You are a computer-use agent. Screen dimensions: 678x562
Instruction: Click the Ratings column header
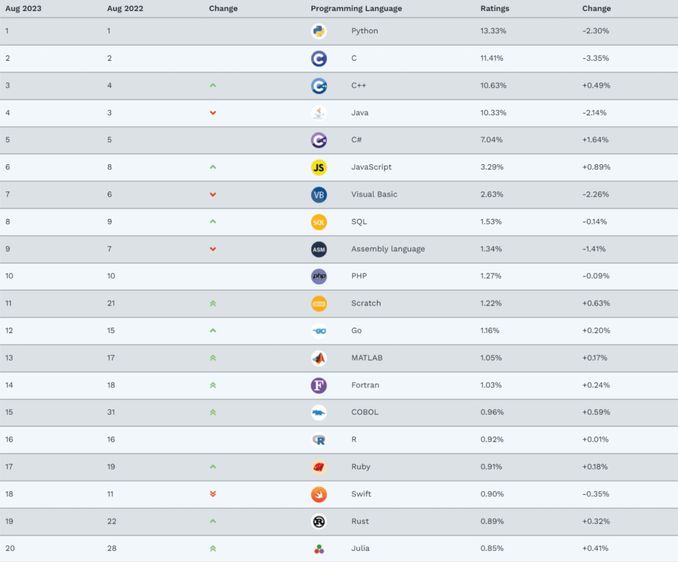(495, 9)
